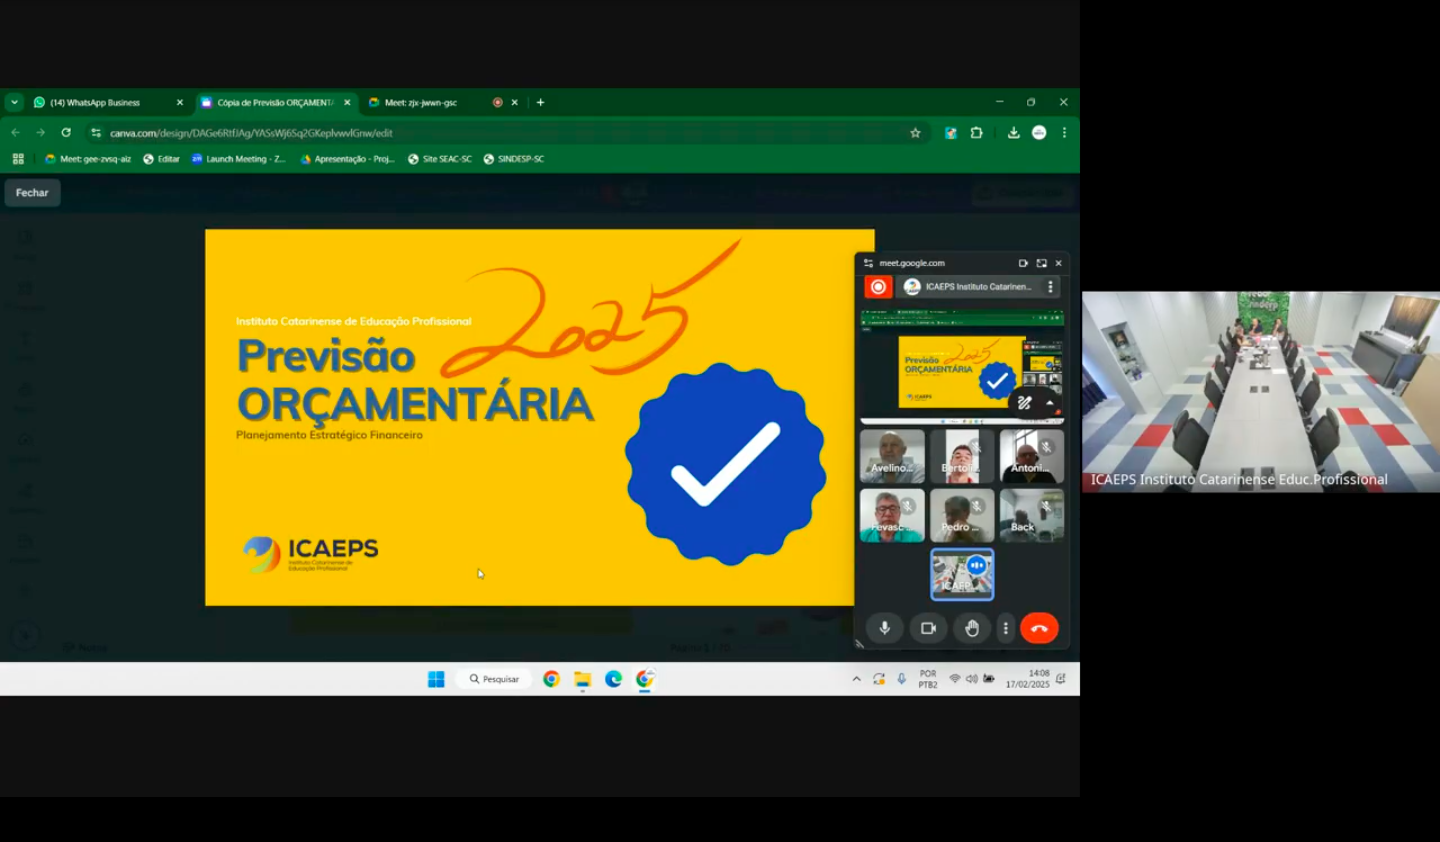Image resolution: width=1440 pixels, height=842 pixels.
Task: Close the Meet zjx-jwwn-gsc tab
Action: pyautogui.click(x=515, y=102)
